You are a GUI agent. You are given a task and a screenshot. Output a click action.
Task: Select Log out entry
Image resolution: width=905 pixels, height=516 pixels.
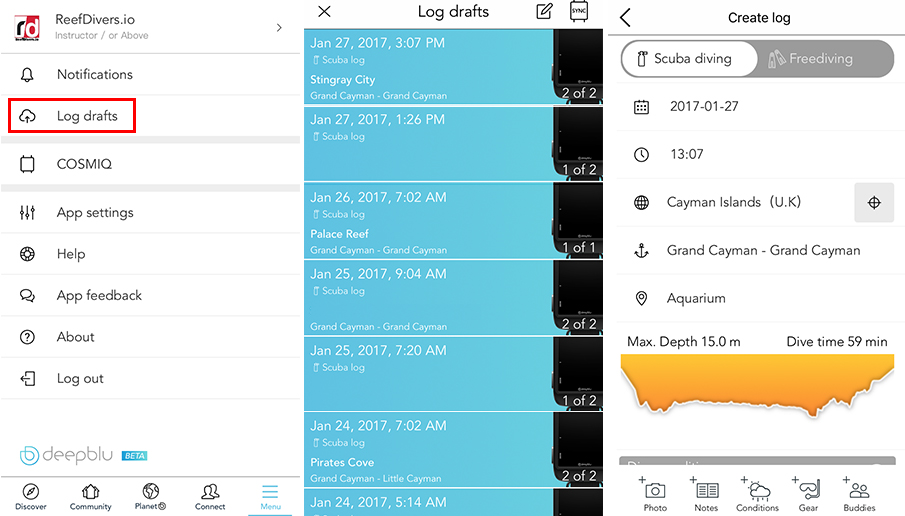point(150,379)
